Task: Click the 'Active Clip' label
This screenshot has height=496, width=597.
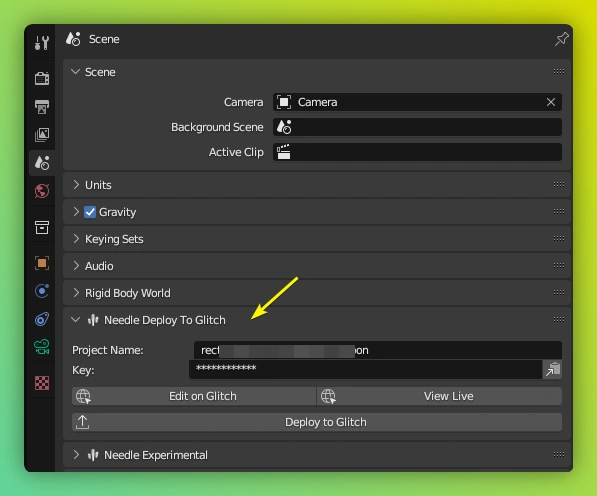Action: point(236,152)
